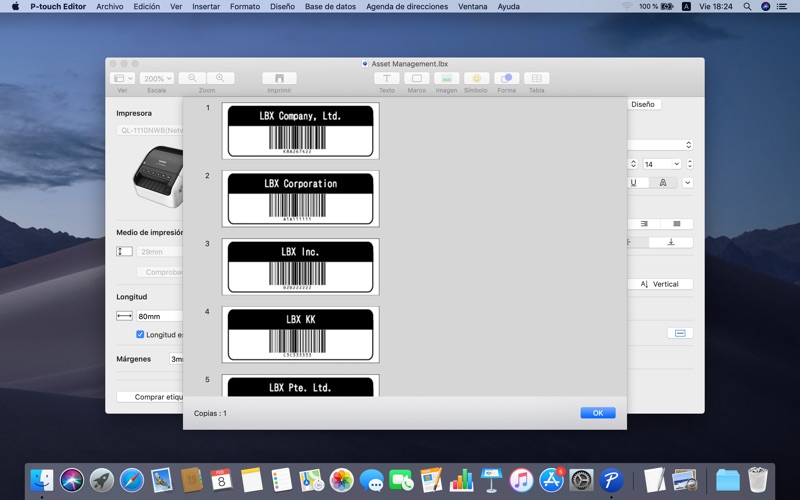Click the zoom out magnifier

(193, 78)
